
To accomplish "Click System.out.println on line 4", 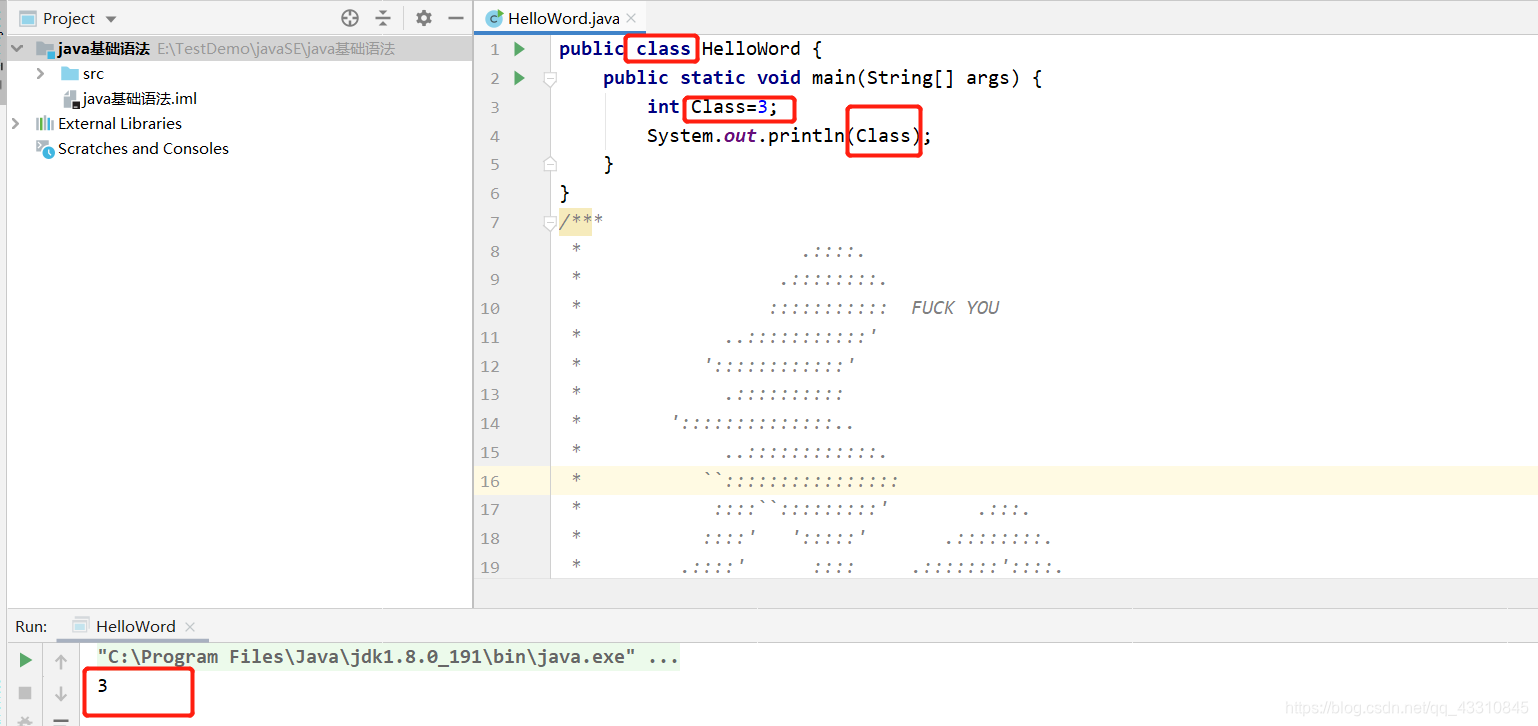I will coord(746,136).
